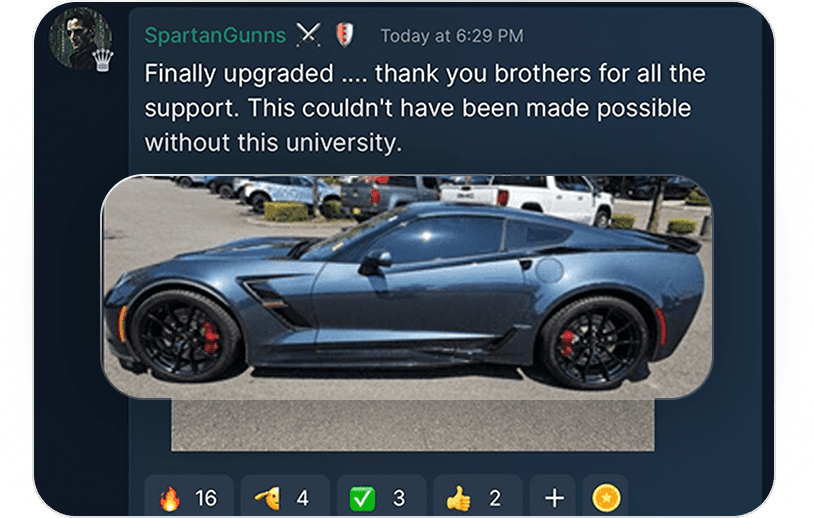Image resolution: width=814 pixels, height=518 pixels.
Task: Click the red shield badge icon
Action: [x=344, y=36]
